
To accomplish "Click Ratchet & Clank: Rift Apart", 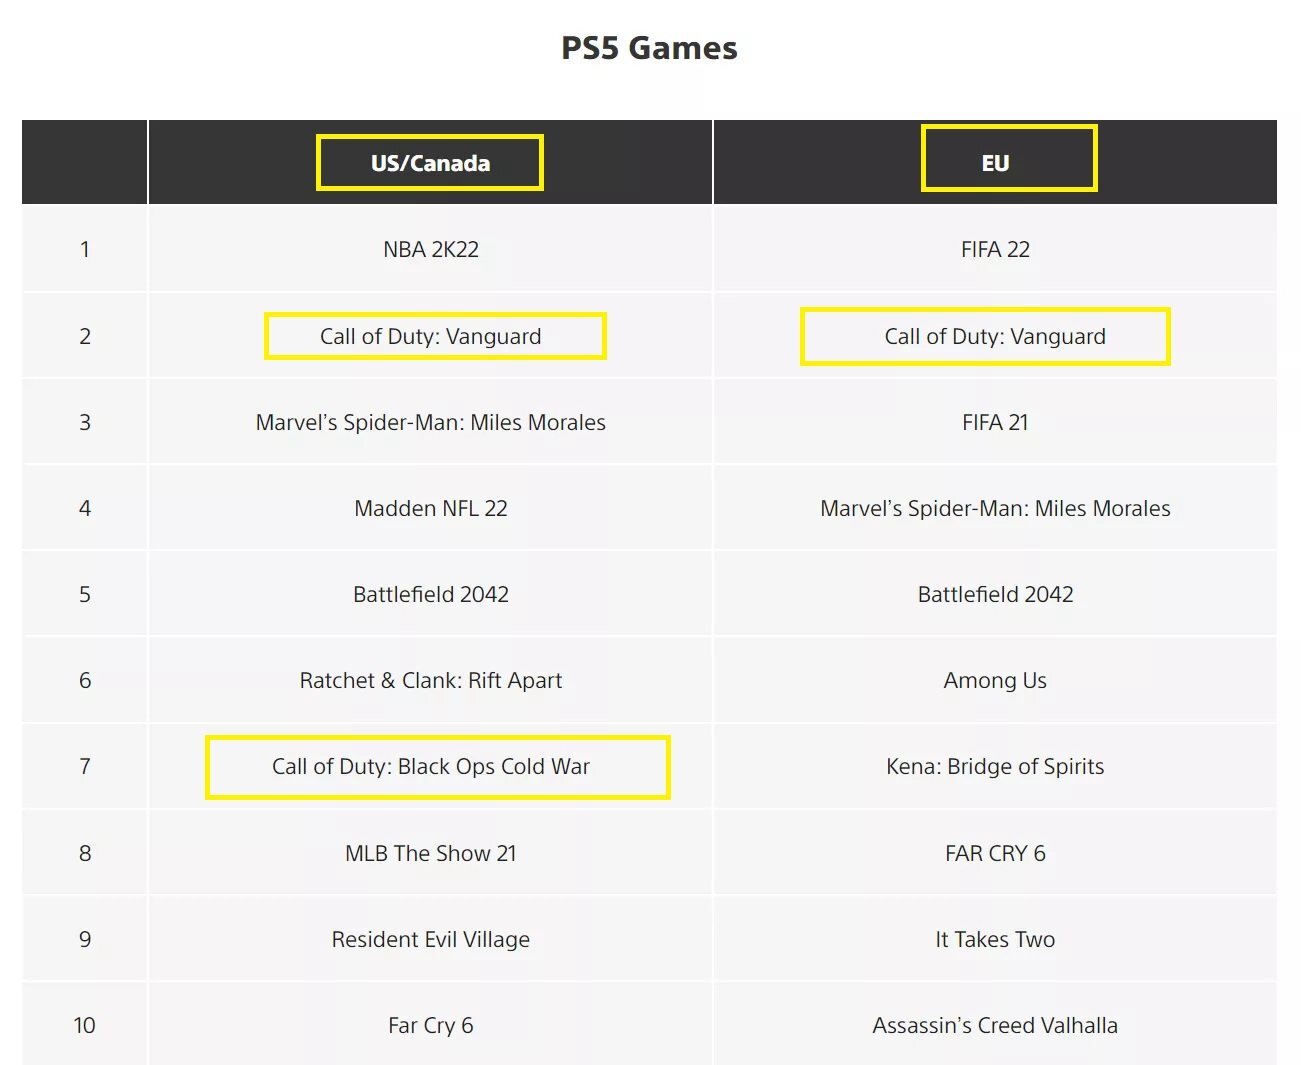I will [x=431, y=680].
